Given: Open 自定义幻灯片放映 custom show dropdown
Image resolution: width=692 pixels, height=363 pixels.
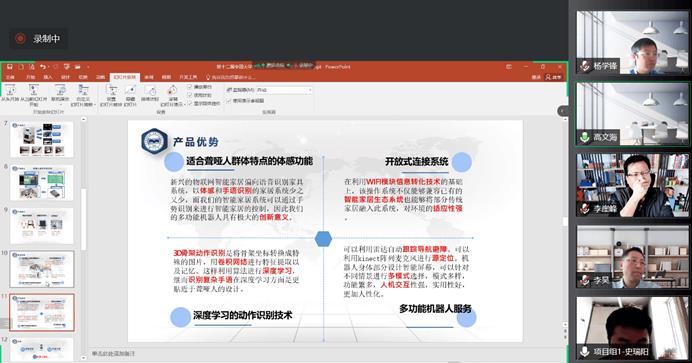Looking at the screenshot, I should click(83, 95).
